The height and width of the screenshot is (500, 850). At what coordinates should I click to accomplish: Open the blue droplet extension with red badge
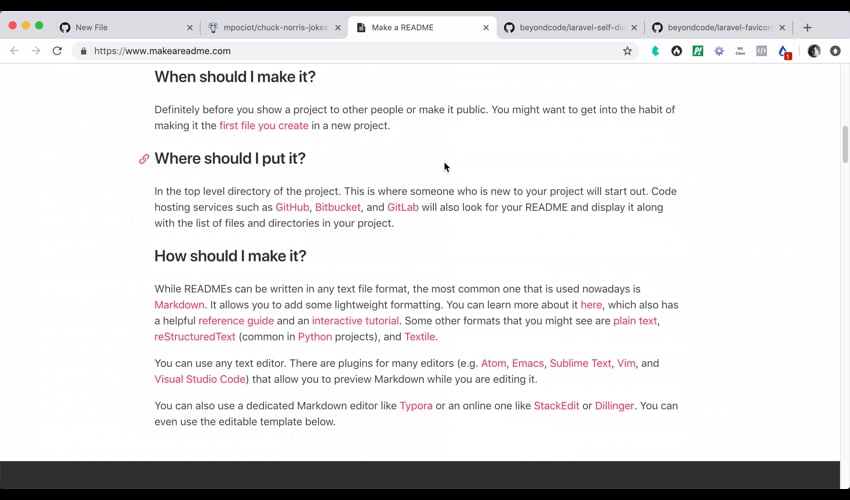click(784, 52)
